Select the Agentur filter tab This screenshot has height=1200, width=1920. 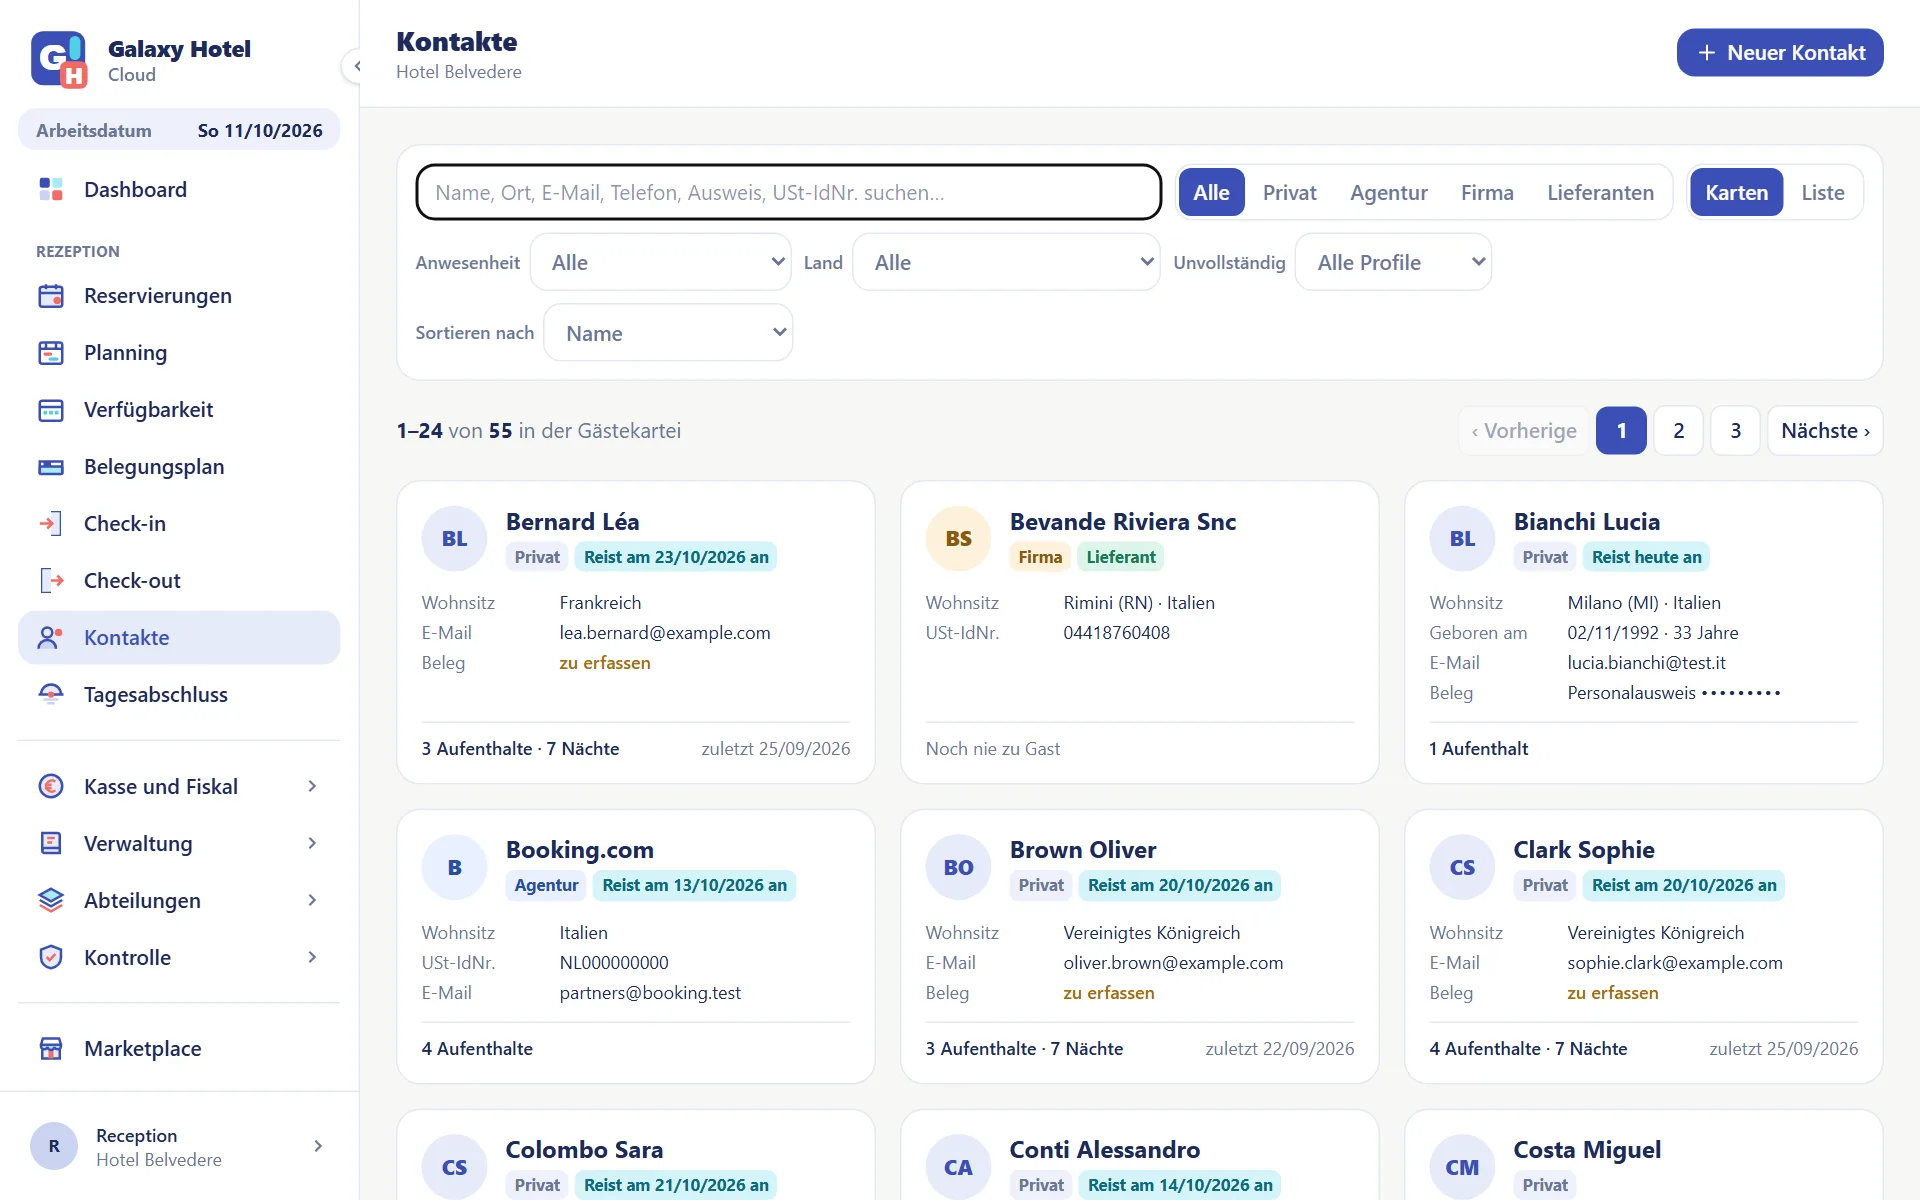(x=1389, y=192)
